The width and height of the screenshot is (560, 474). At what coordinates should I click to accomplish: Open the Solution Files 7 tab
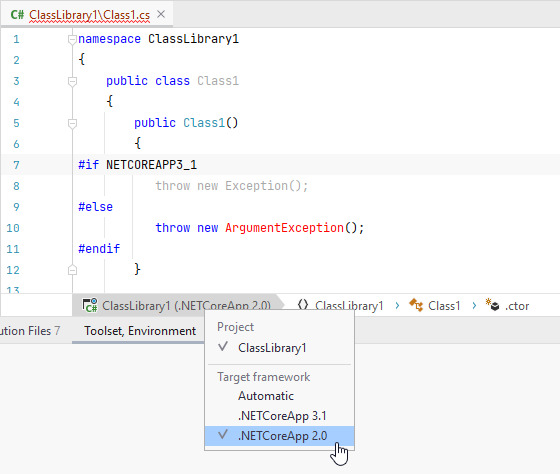pos(30,331)
